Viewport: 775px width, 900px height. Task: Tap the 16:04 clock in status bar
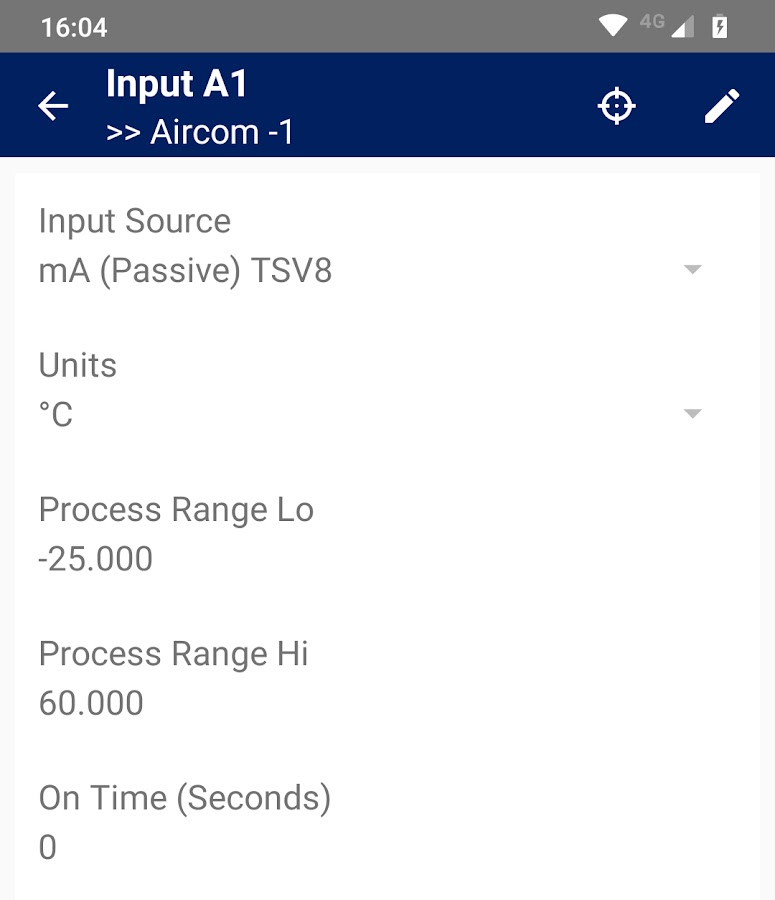point(74,27)
